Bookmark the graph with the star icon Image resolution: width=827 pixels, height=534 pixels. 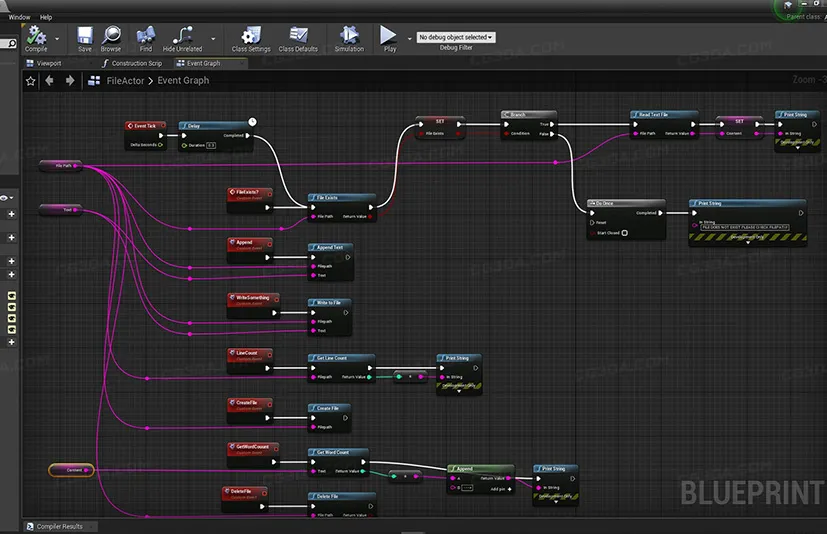tap(31, 81)
